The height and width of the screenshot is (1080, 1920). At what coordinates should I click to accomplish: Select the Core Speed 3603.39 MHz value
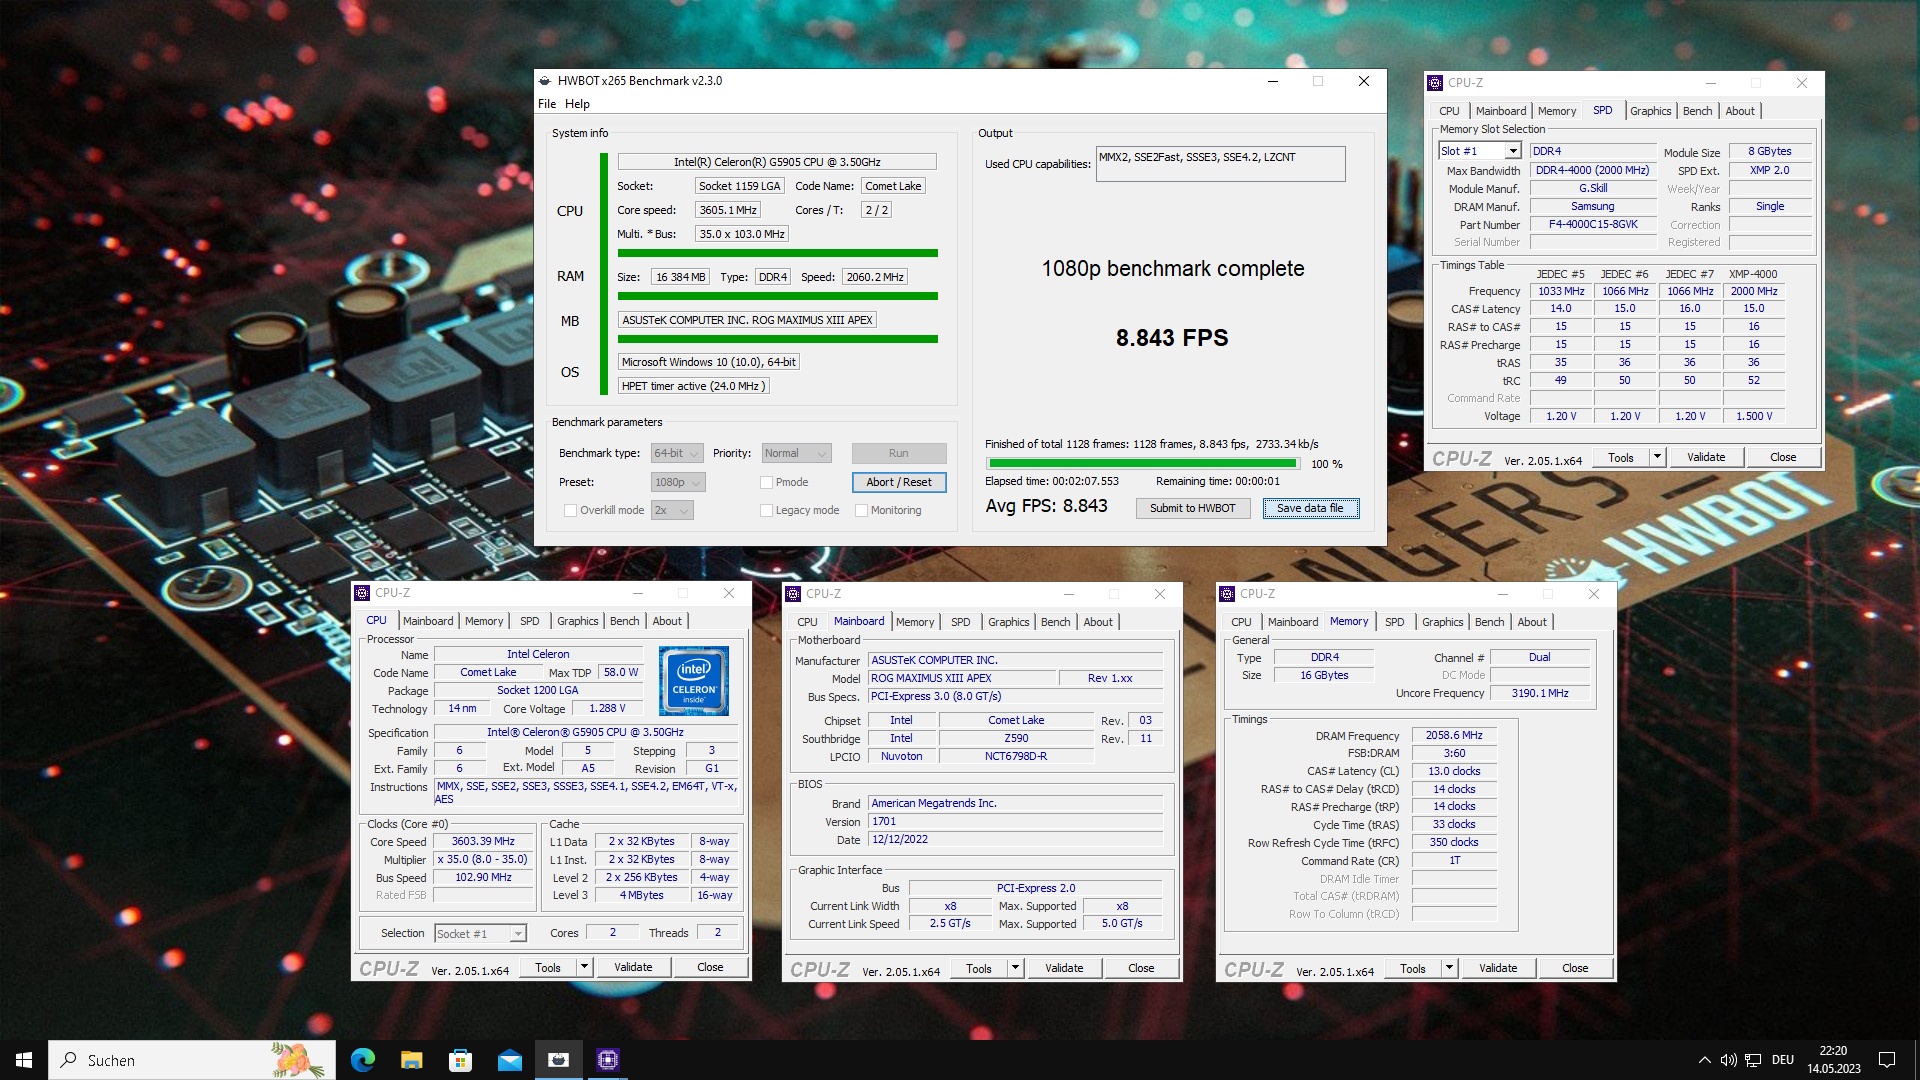(x=482, y=841)
